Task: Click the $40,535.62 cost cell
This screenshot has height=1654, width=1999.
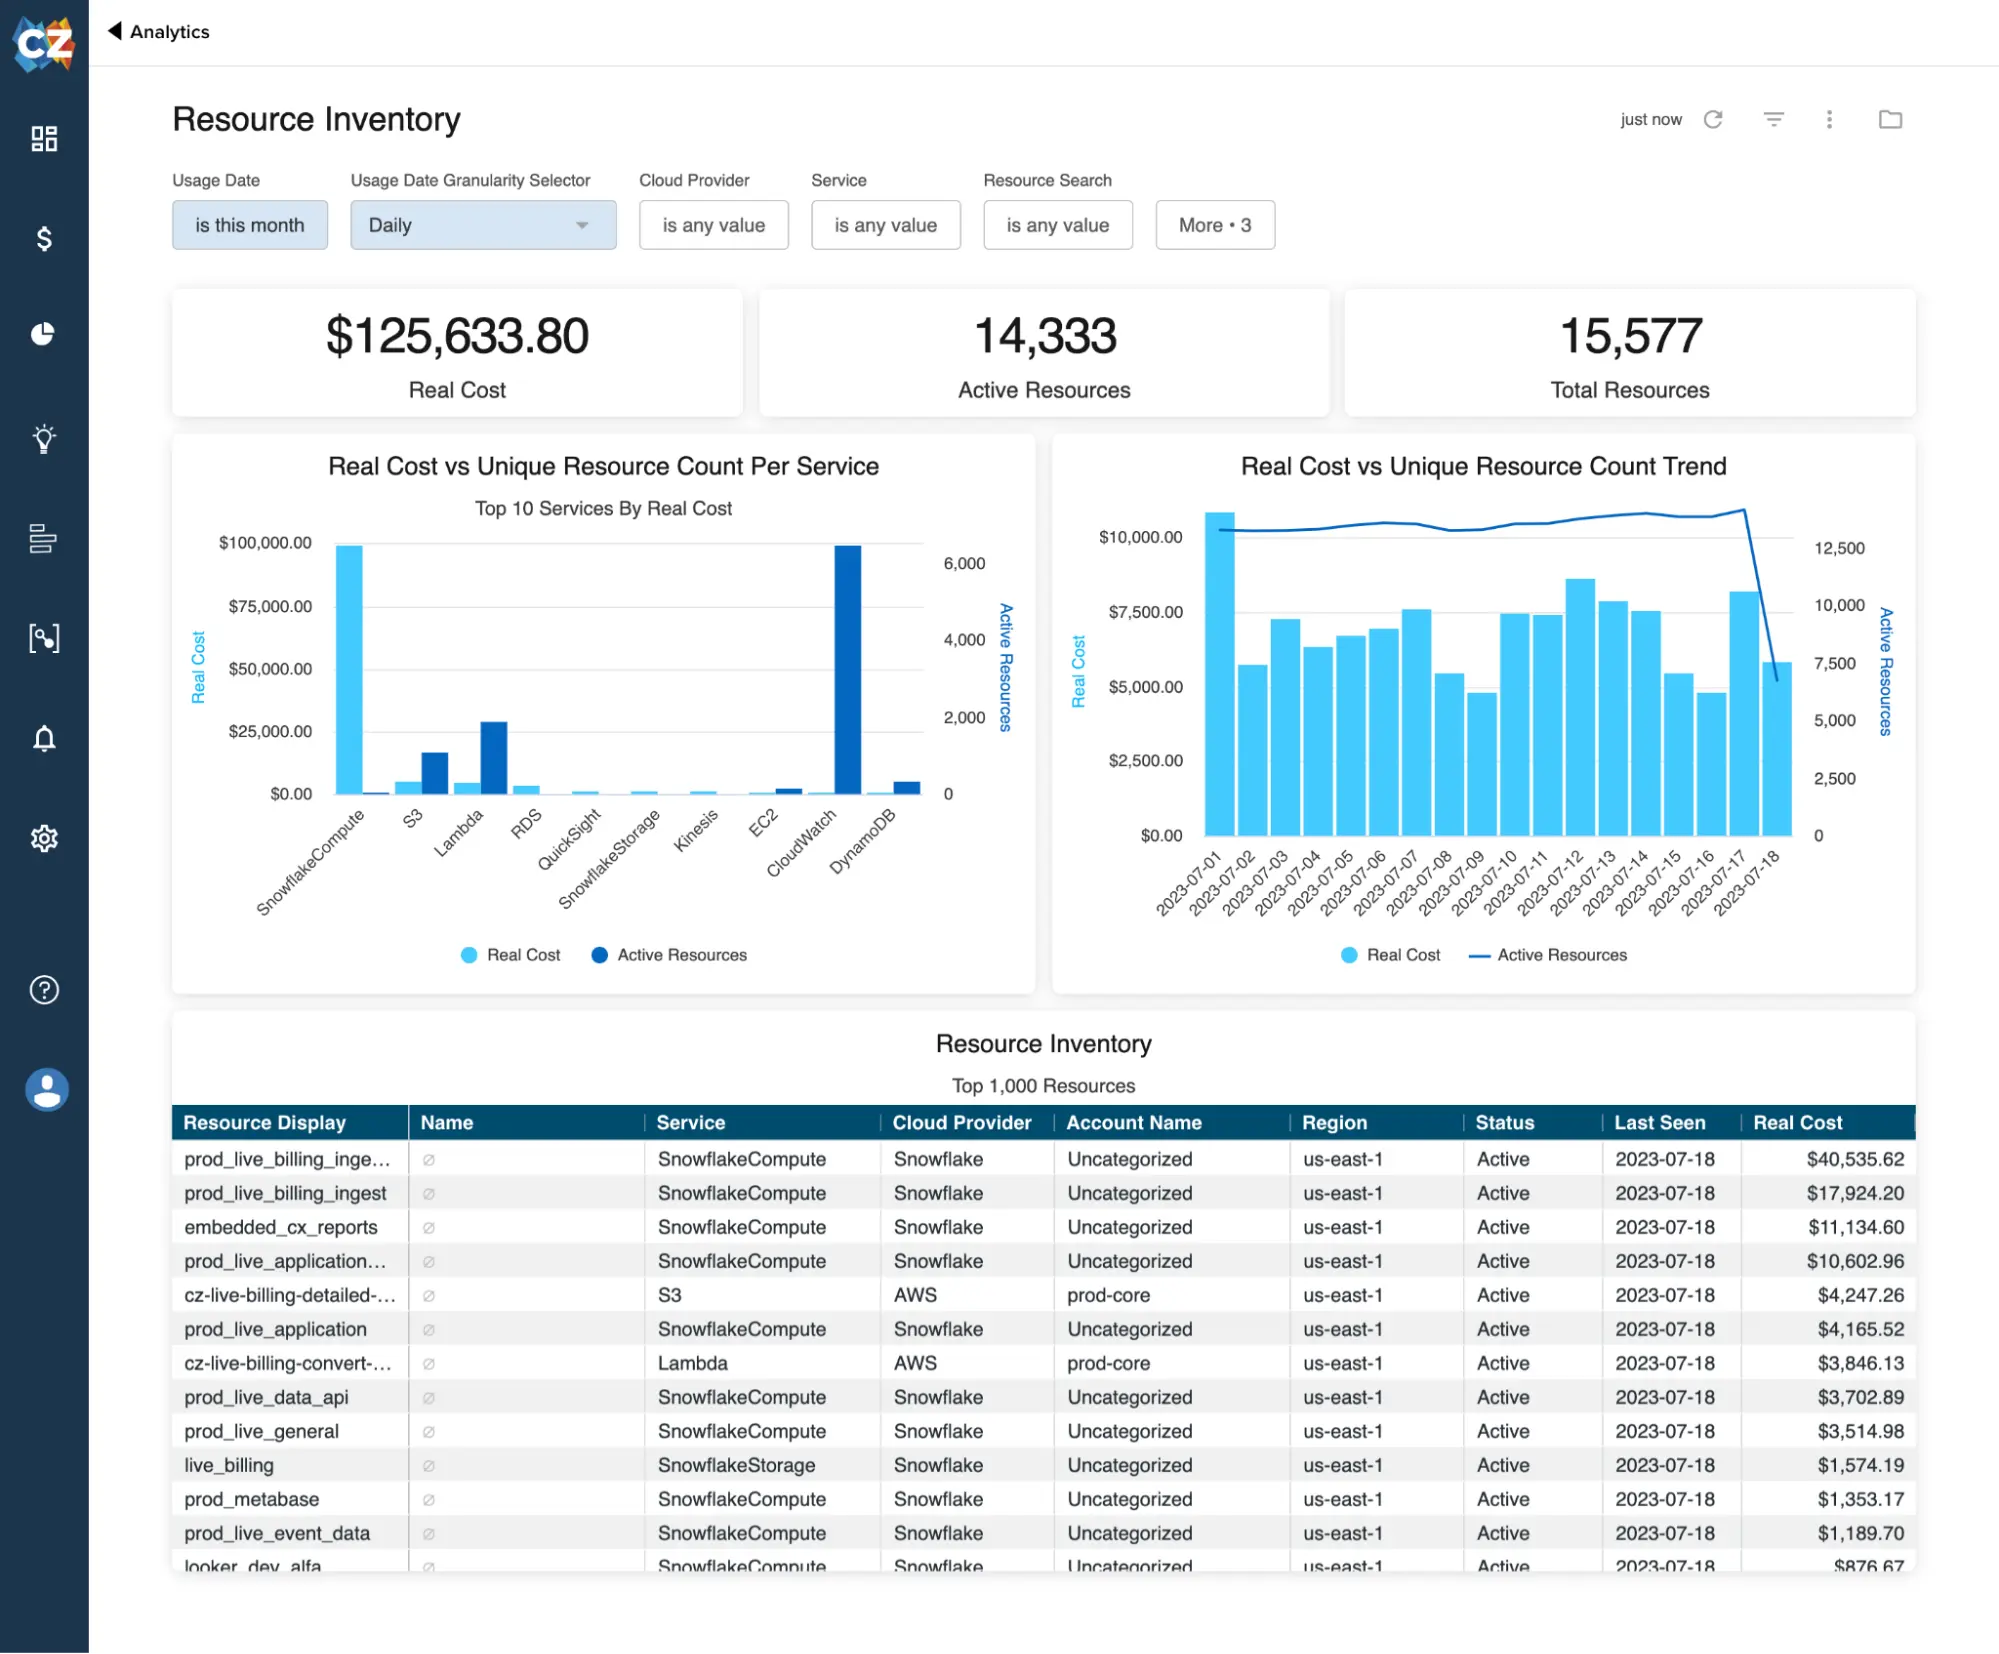Action: [1828, 1160]
